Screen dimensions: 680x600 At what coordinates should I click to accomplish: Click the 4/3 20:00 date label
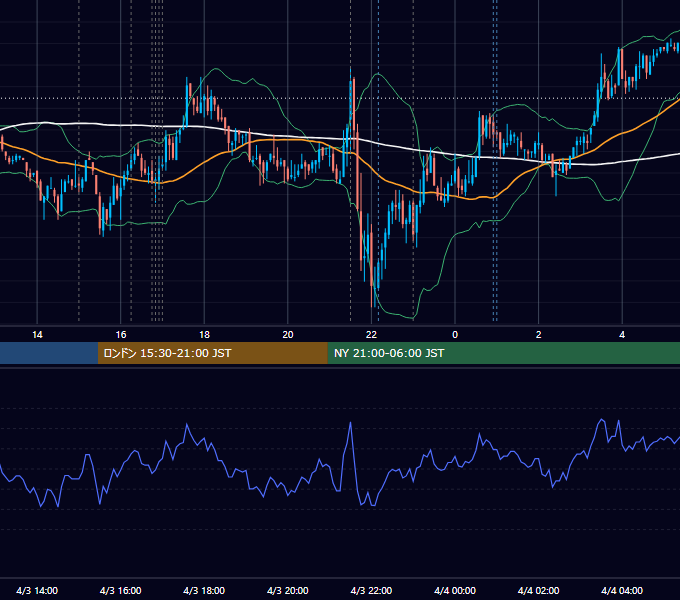coord(288,590)
